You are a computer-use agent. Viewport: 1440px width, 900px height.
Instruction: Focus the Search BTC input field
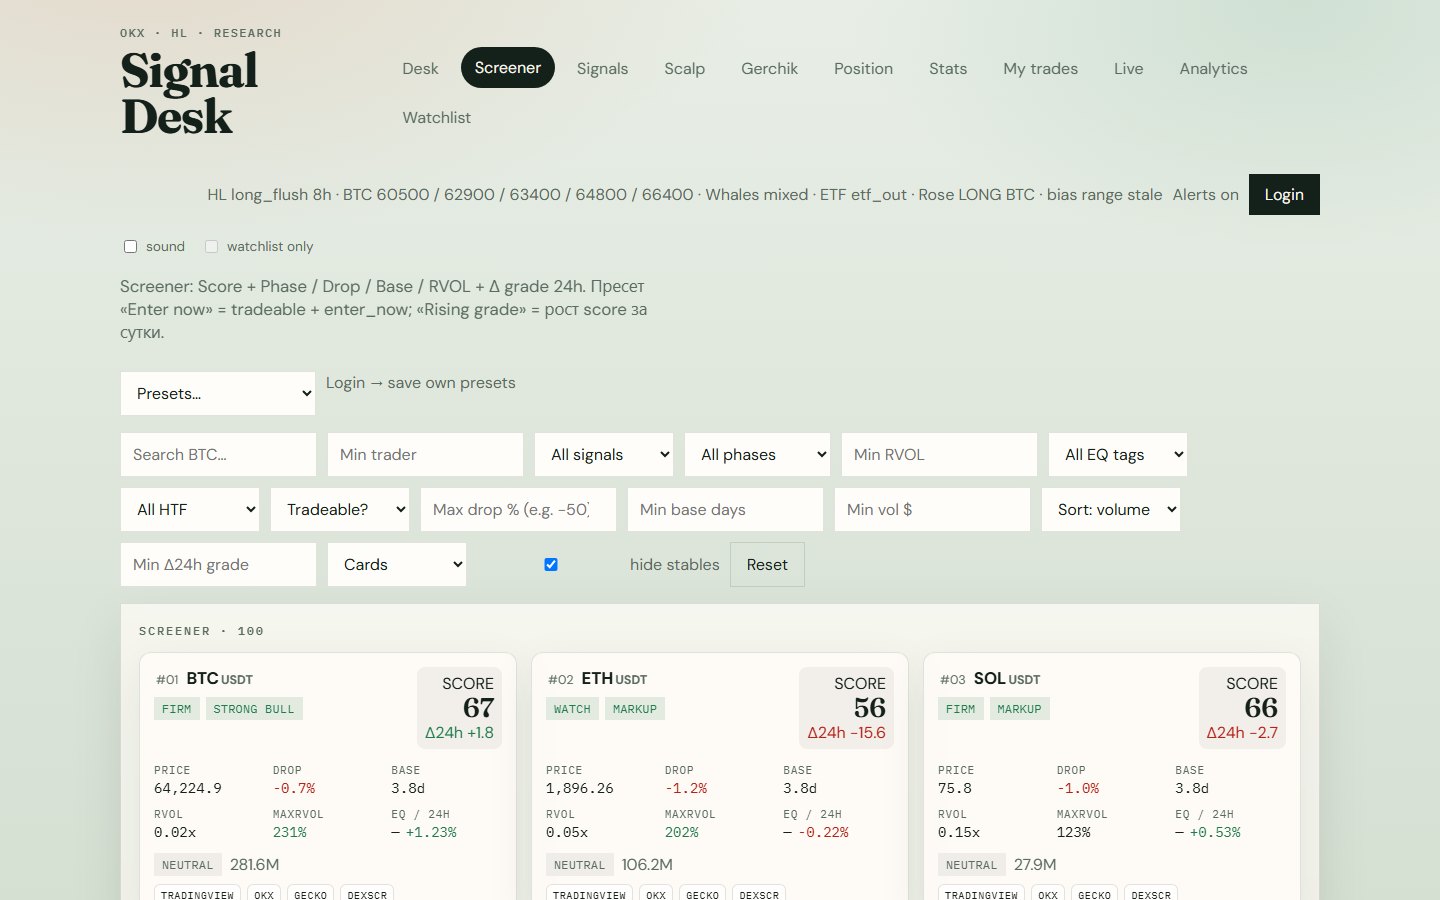pos(218,455)
